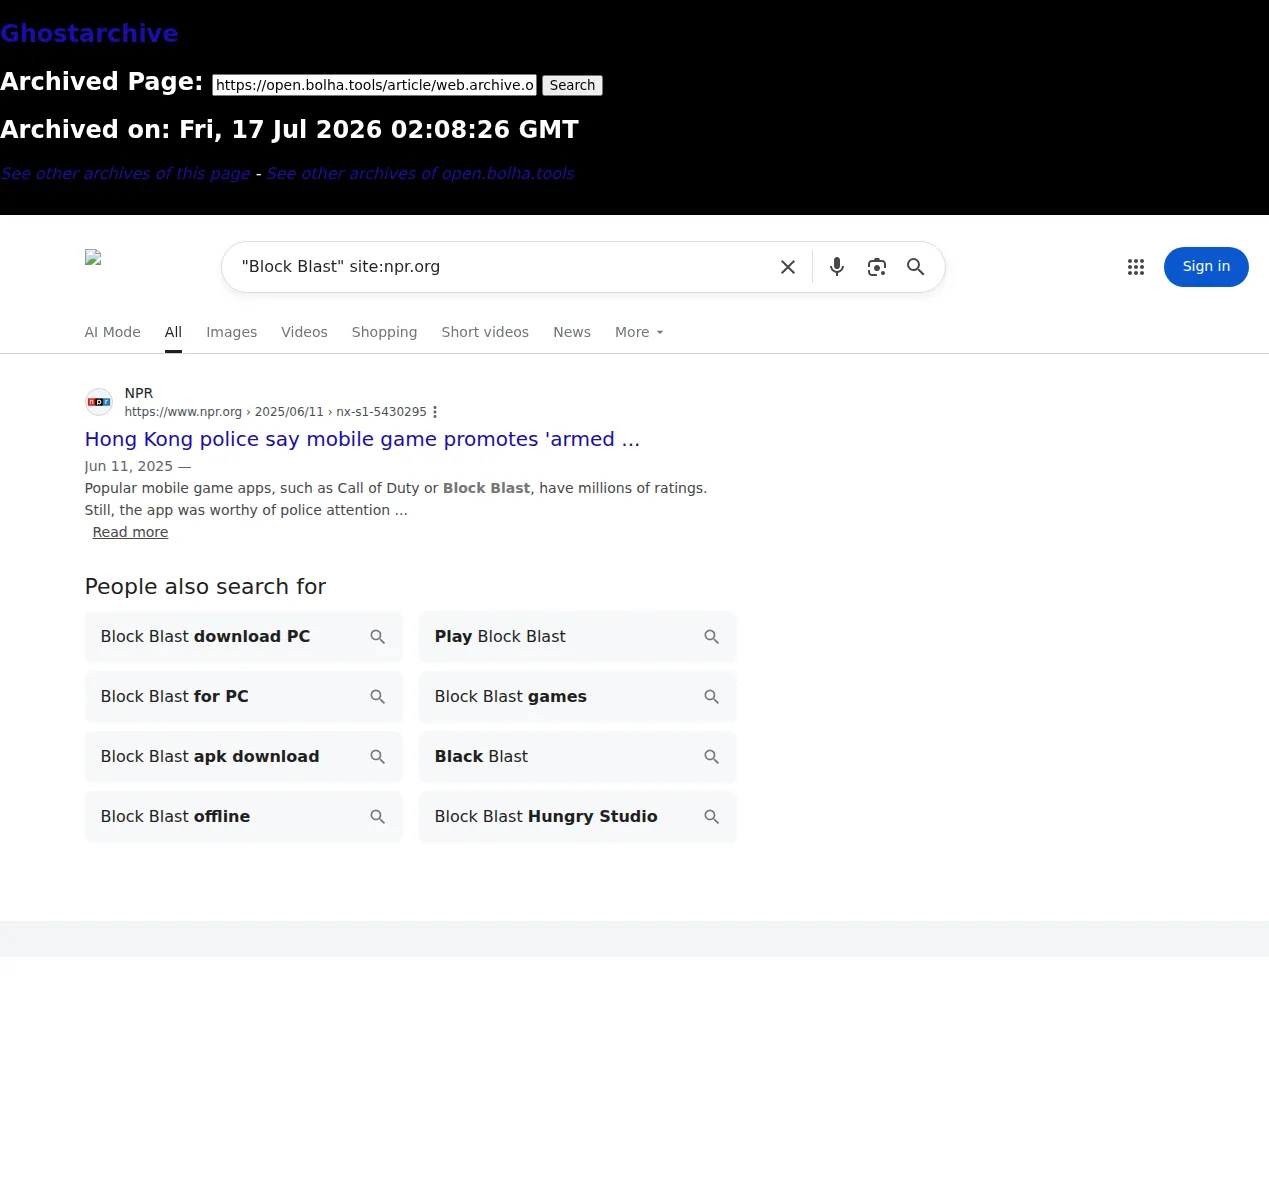Switch to the Images tab
The height and width of the screenshot is (1203, 1269).
coord(231,332)
